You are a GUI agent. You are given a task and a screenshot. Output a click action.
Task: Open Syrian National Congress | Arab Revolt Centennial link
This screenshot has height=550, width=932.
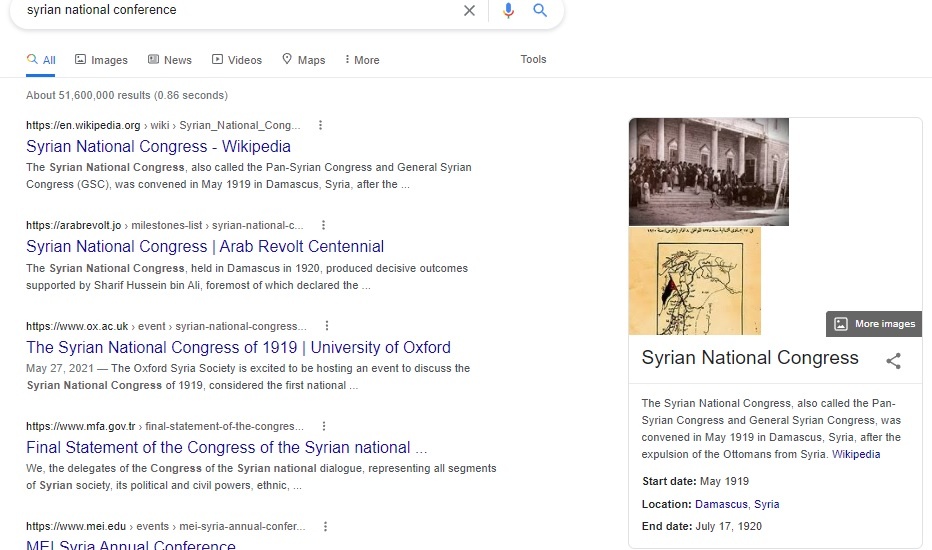click(x=205, y=246)
